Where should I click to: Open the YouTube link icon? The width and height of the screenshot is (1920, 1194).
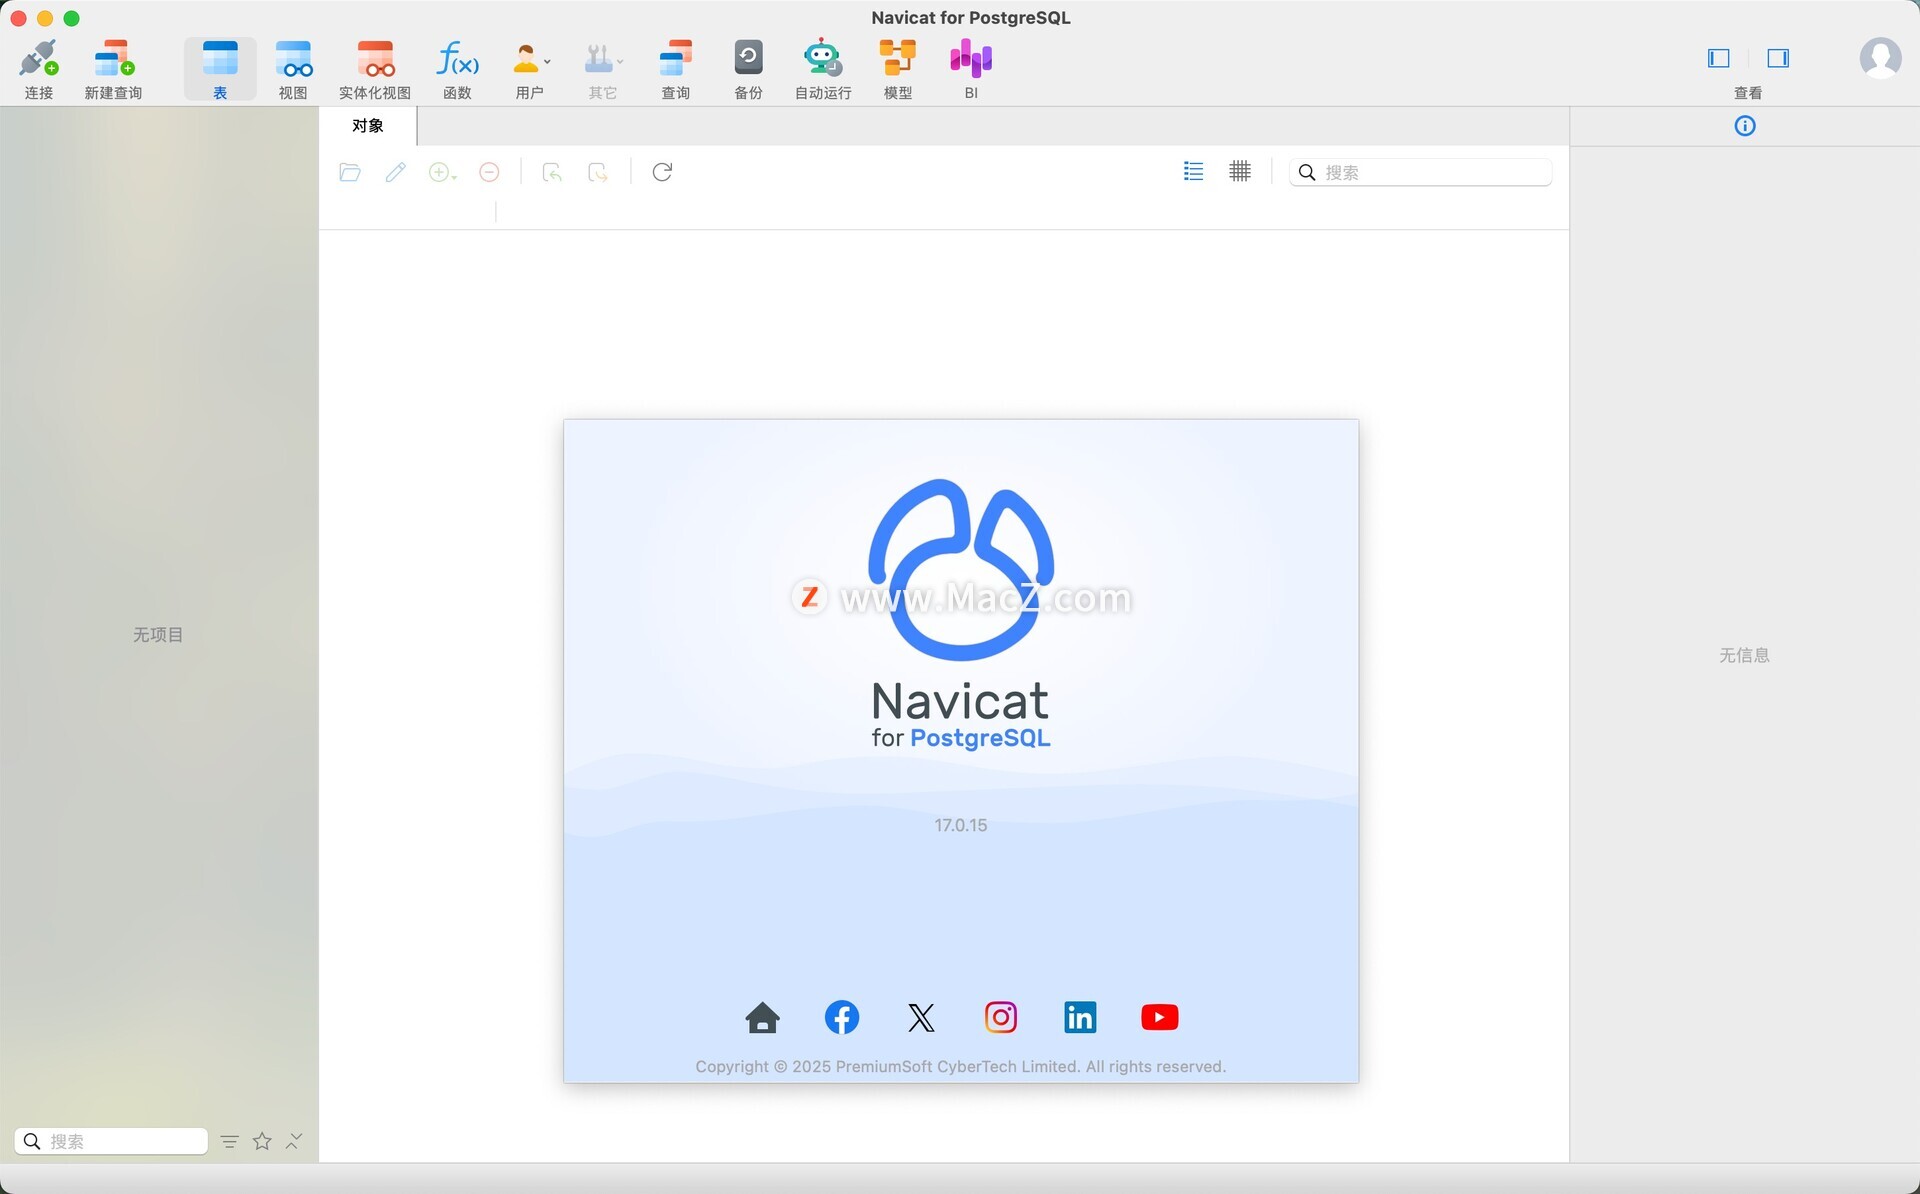[1160, 1017]
